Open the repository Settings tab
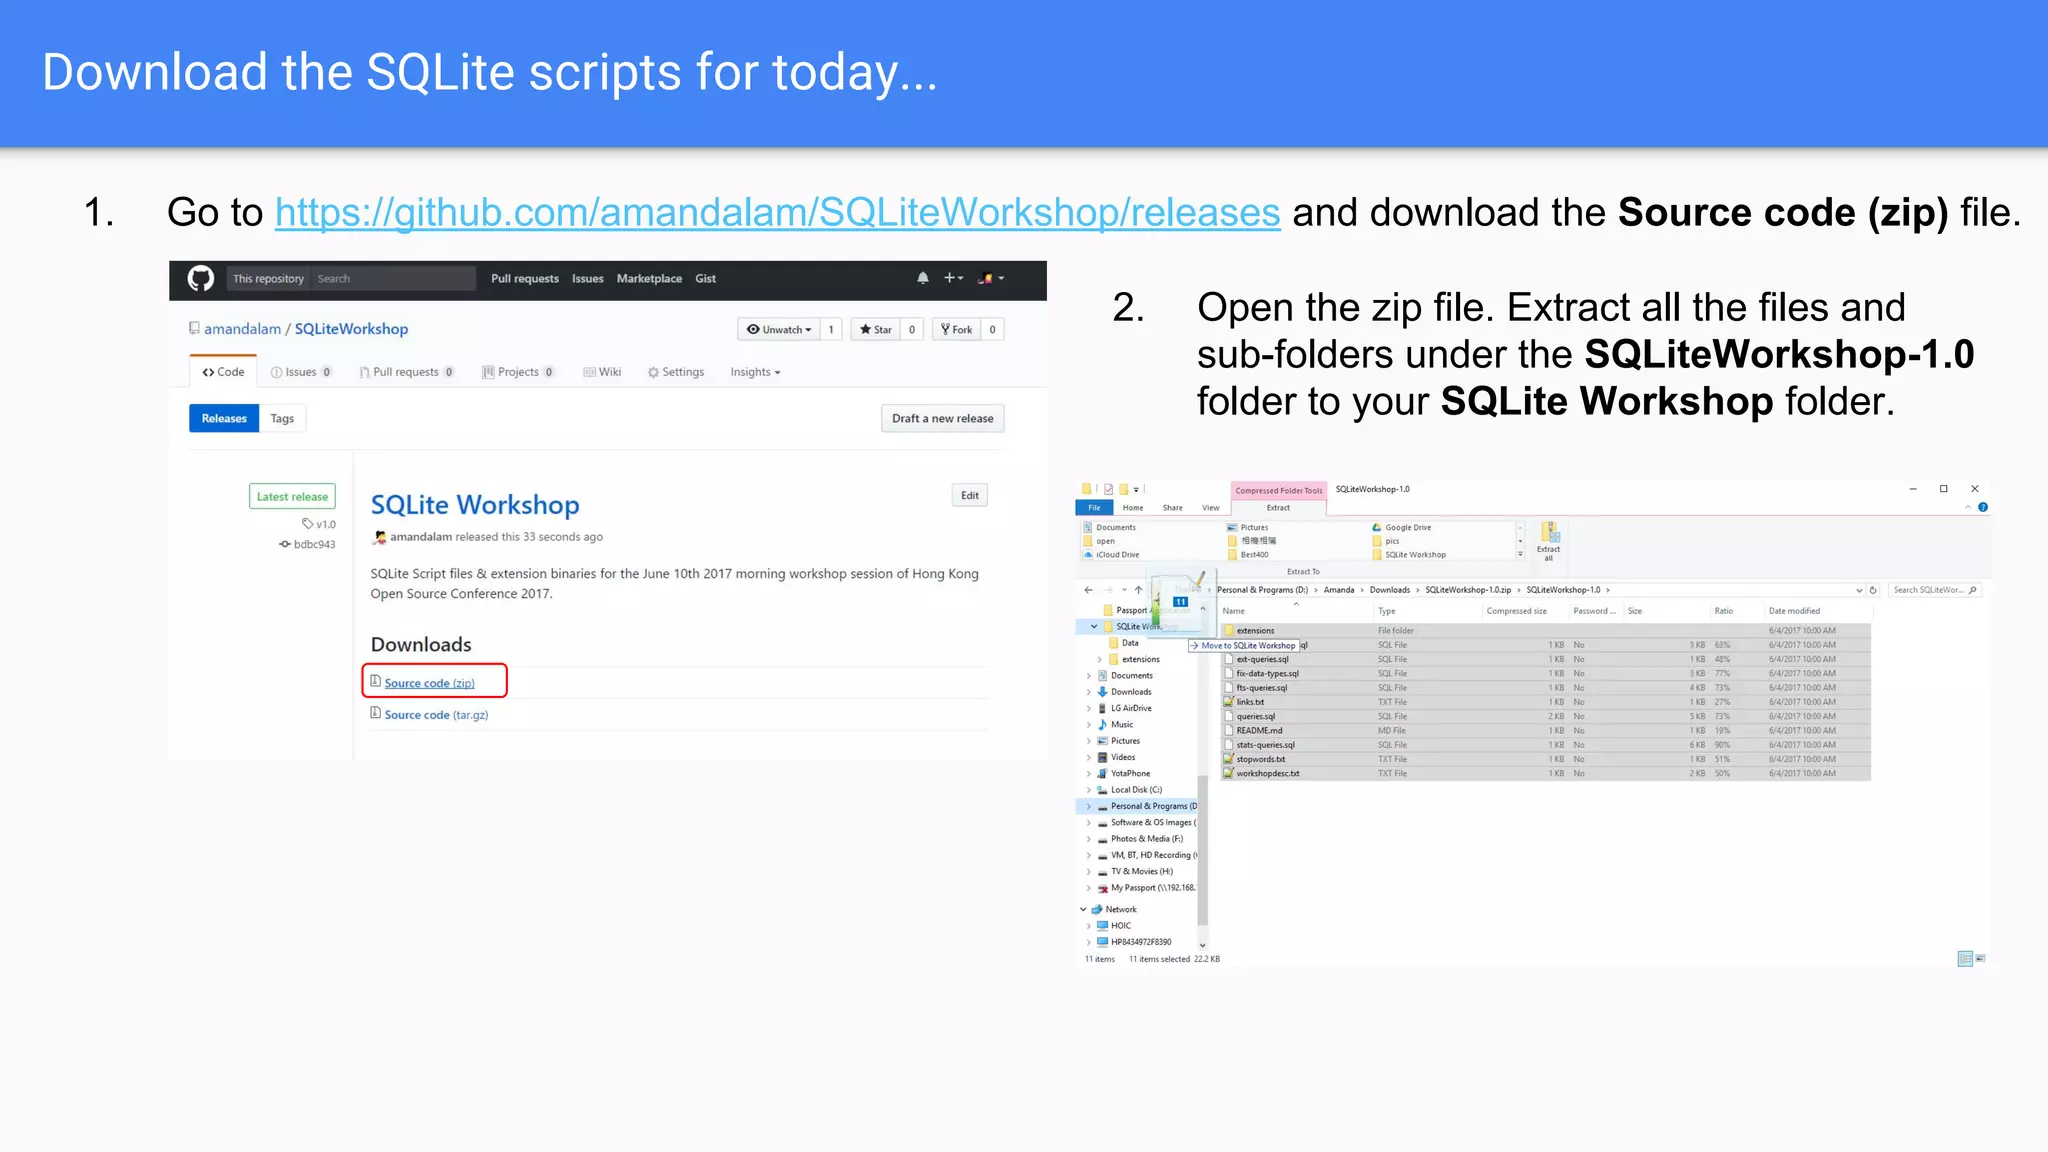Image resolution: width=2048 pixels, height=1152 pixels. coord(676,372)
